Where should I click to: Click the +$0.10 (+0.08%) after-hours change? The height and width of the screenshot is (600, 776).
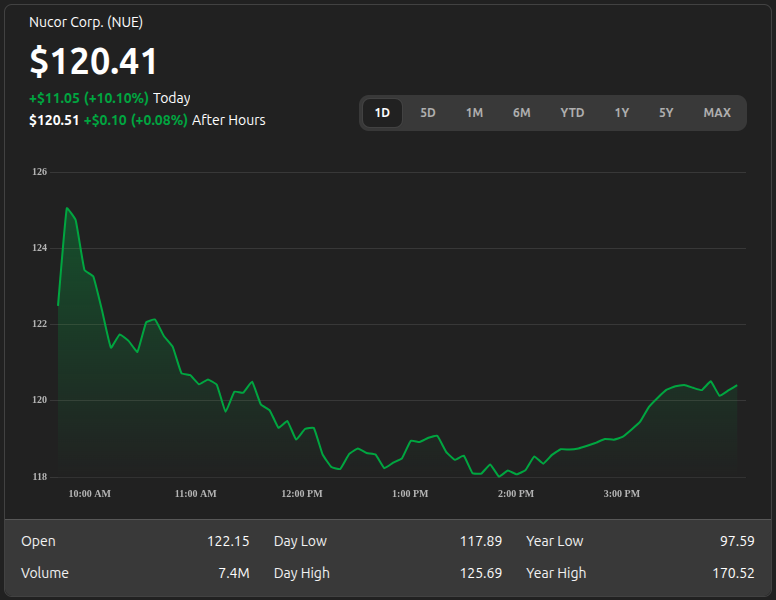click(136, 120)
